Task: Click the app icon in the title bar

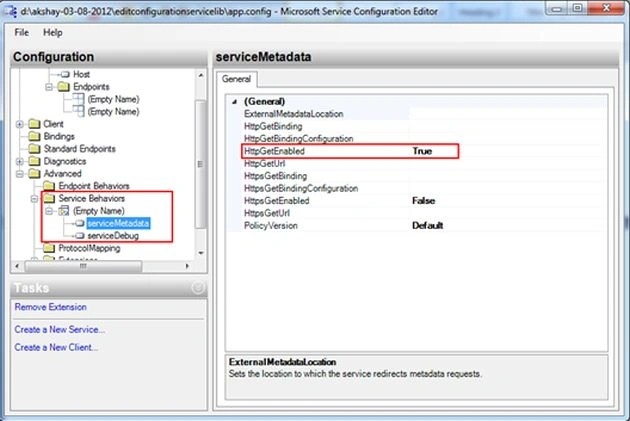Action: (10, 11)
